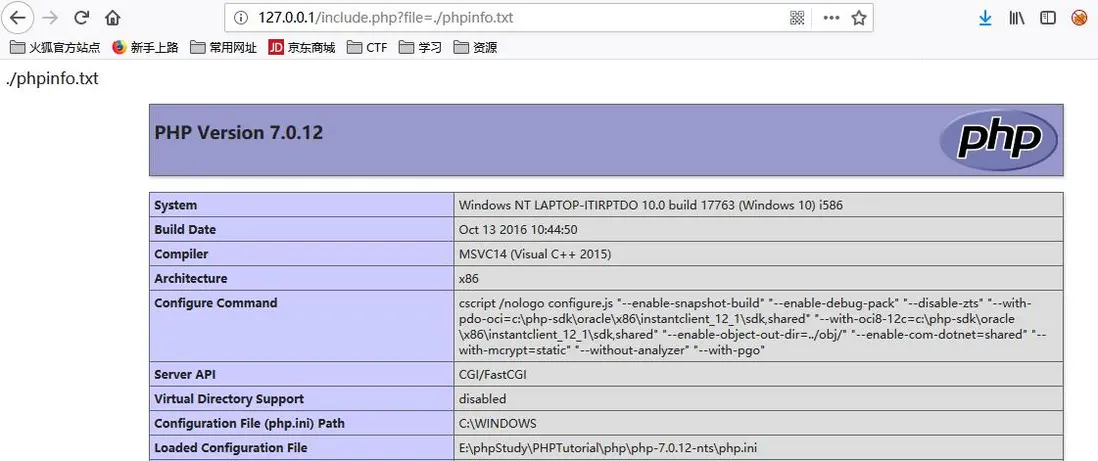Open the QR code icon in the address bar

(x=797, y=18)
